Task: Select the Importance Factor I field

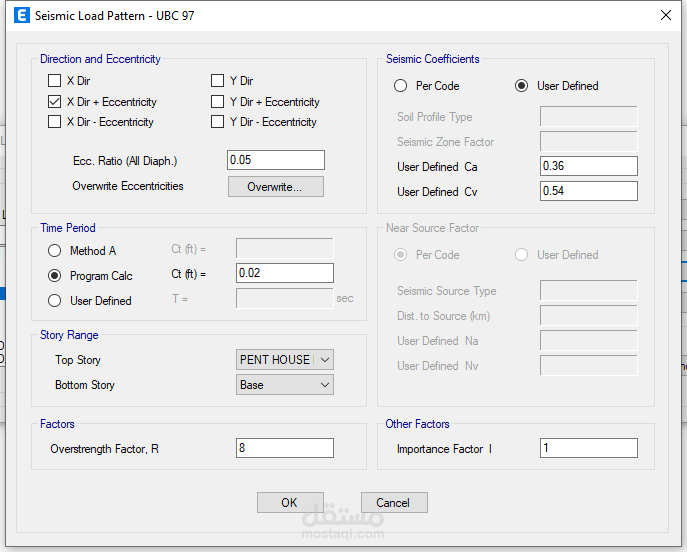Action: point(588,449)
